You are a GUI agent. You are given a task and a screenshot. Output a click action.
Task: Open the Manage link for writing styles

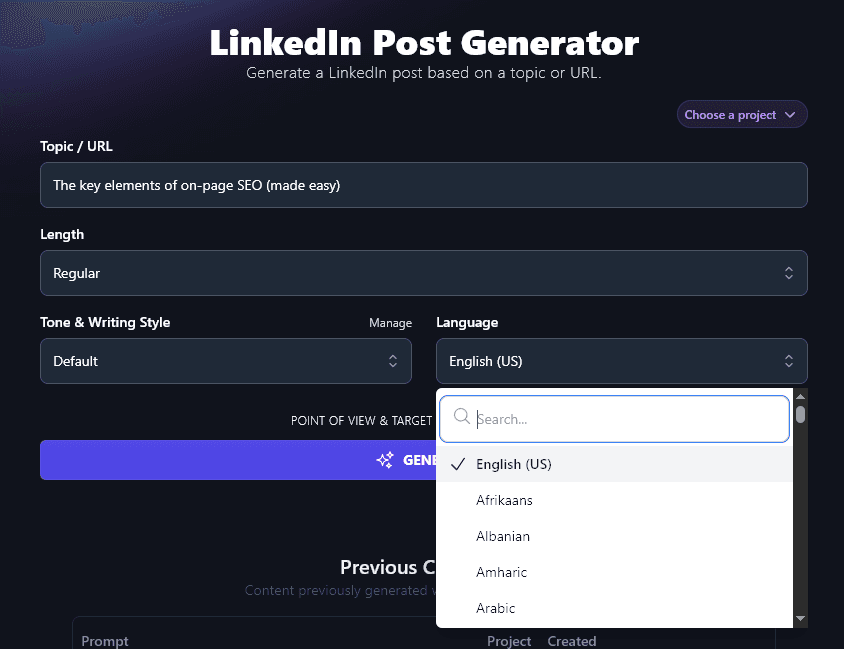pos(390,322)
